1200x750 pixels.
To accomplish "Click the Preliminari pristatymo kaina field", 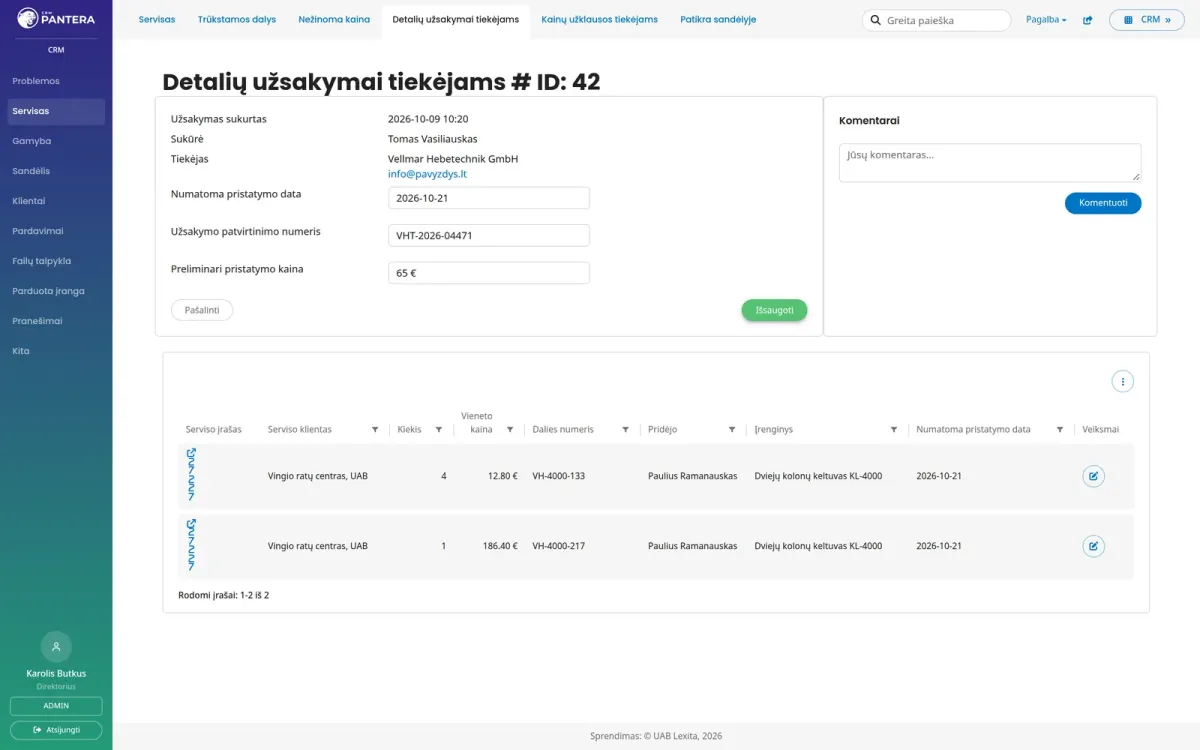I will (489, 272).
